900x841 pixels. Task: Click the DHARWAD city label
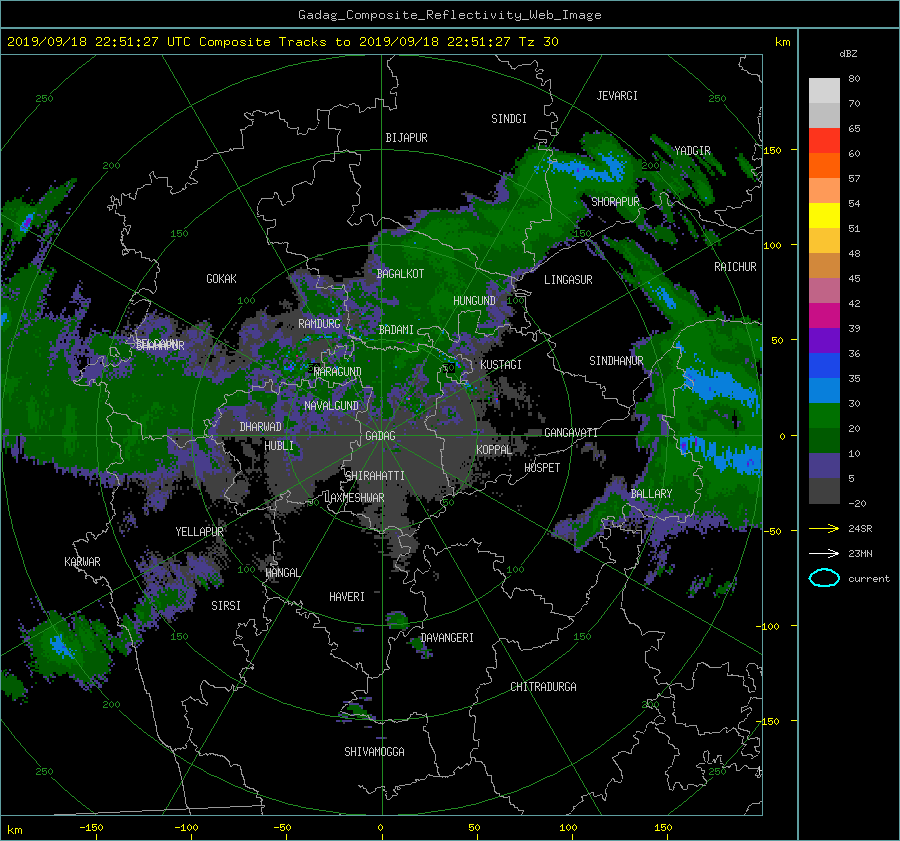260,427
